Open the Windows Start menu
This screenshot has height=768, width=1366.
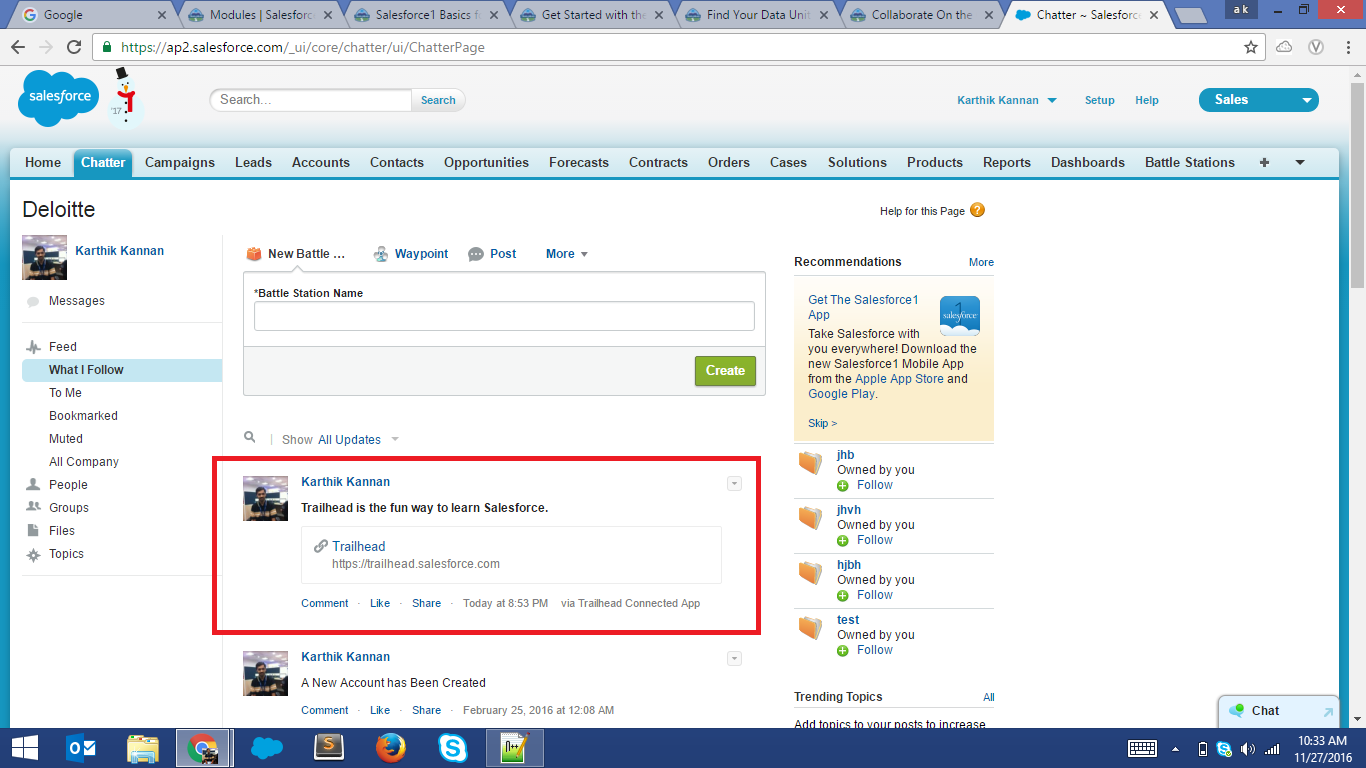click(x=24, y=748)
